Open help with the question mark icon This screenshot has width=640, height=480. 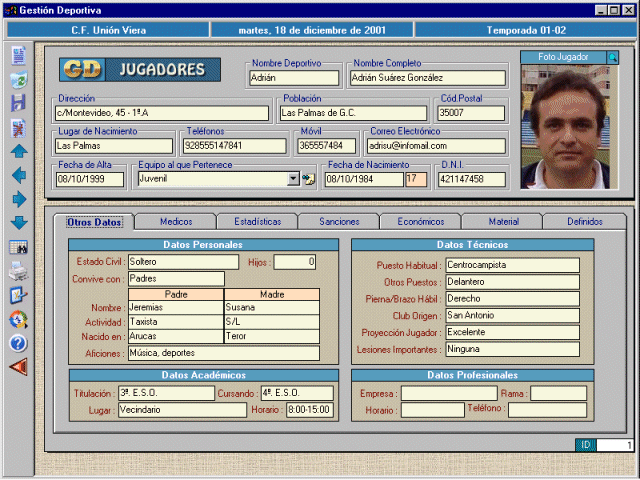pos(18,344)
